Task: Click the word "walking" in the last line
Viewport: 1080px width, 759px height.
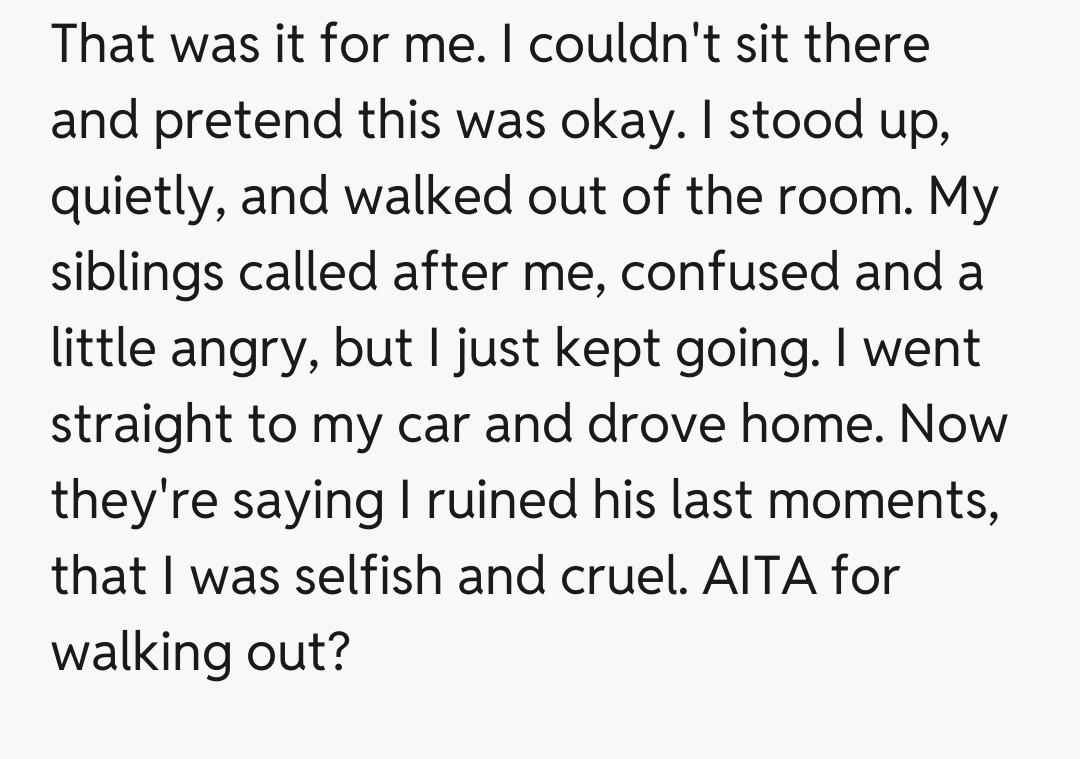Action: click(x=141, y=654)
